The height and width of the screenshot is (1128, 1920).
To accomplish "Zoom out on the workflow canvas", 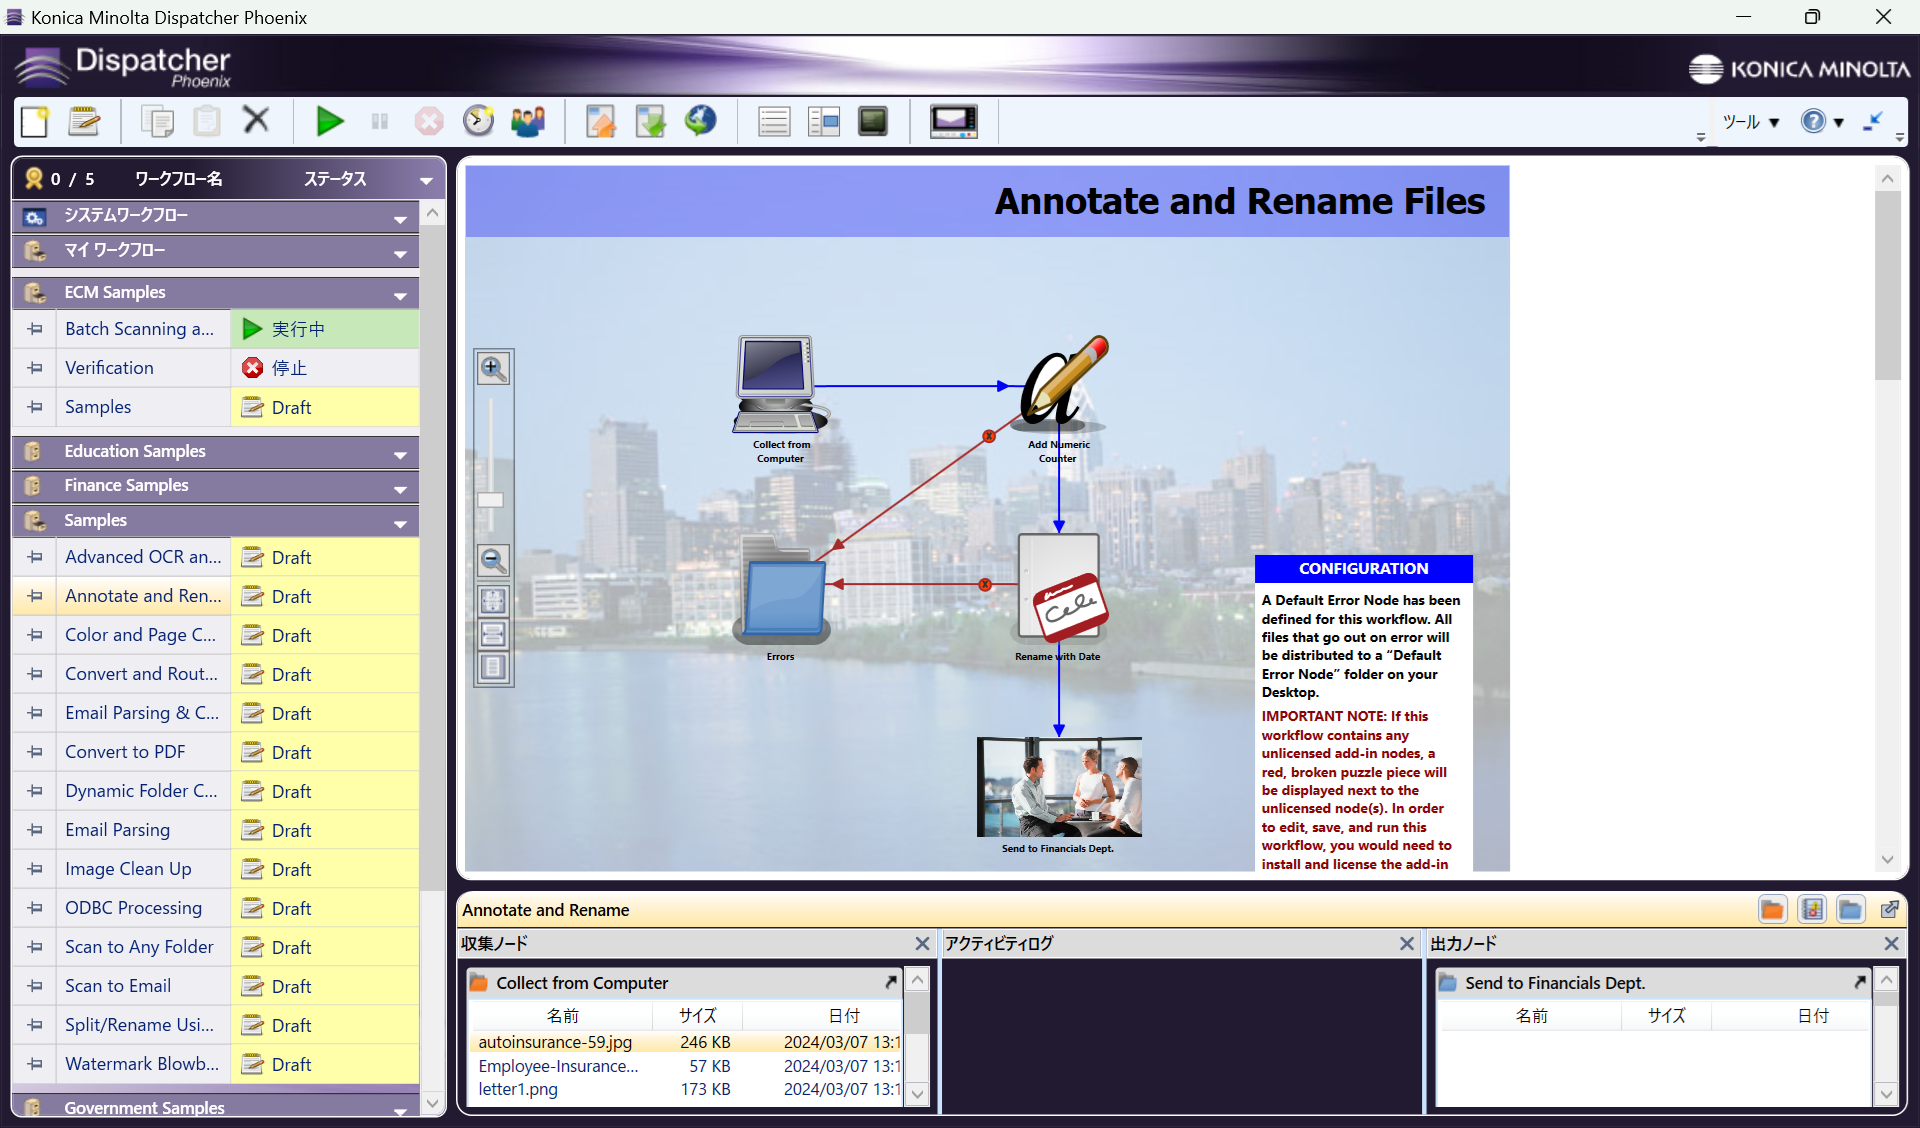I will (x=493, y=560).
